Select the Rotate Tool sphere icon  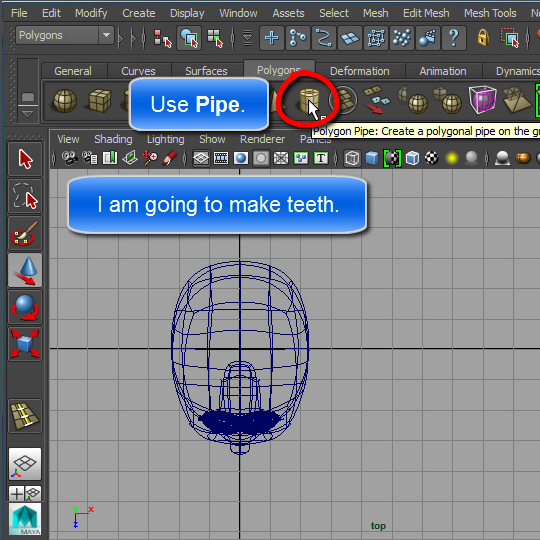[25, 307]
